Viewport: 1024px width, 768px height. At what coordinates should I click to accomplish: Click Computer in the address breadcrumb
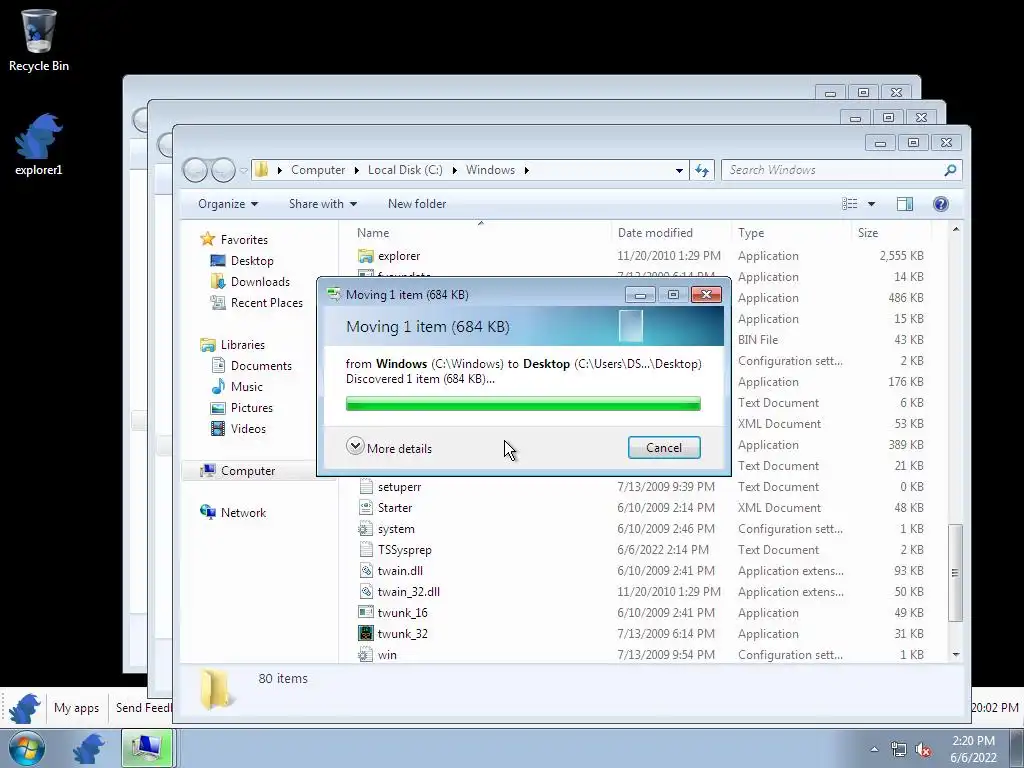point(317,170)
